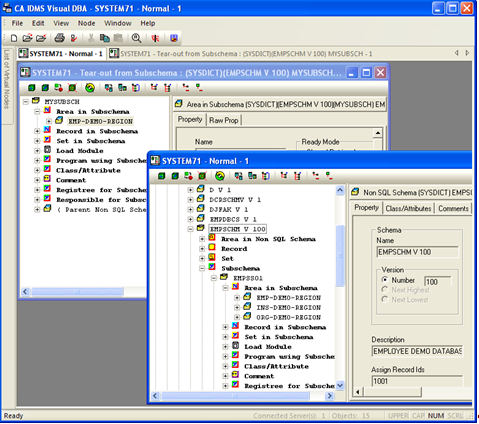Switch to the Comments tab

coord(453,208)
